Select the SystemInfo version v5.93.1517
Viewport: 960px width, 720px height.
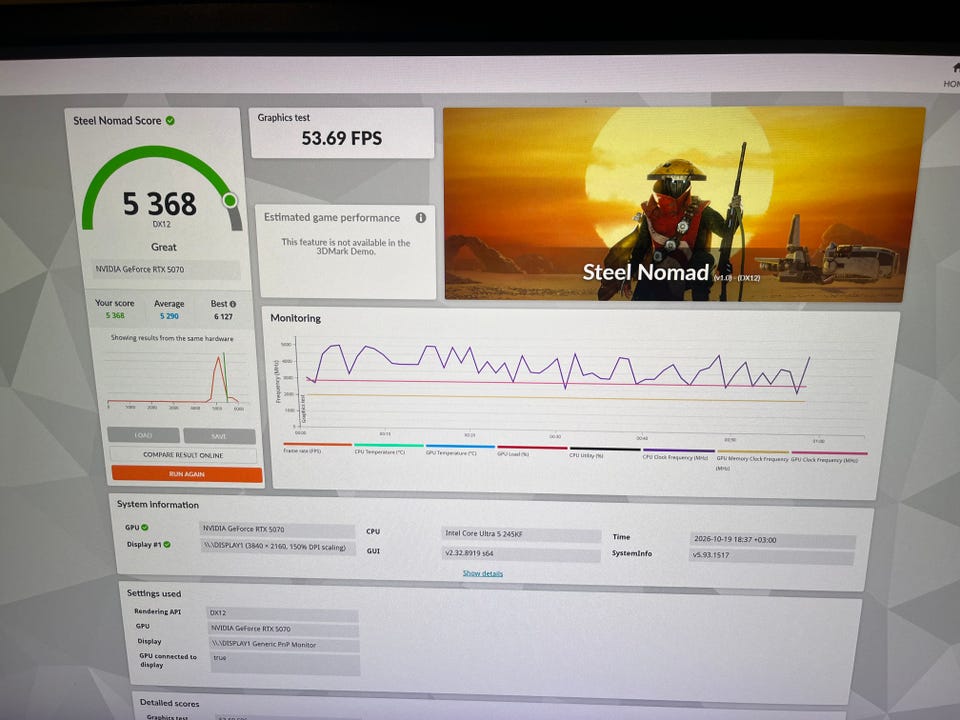click(771, 555)
